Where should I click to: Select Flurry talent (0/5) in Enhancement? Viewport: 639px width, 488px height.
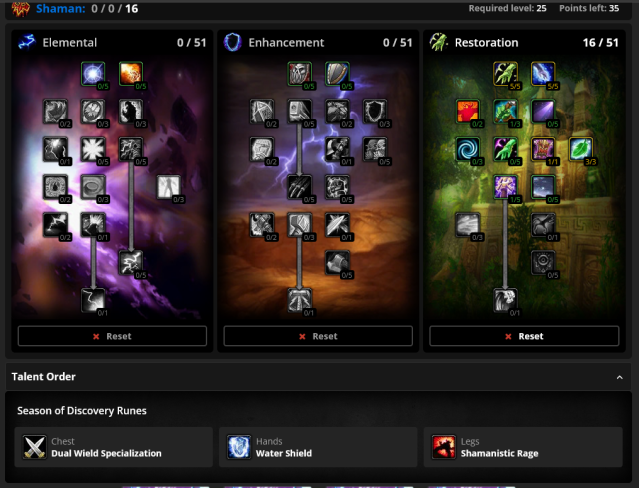click(x=300, y=187)
